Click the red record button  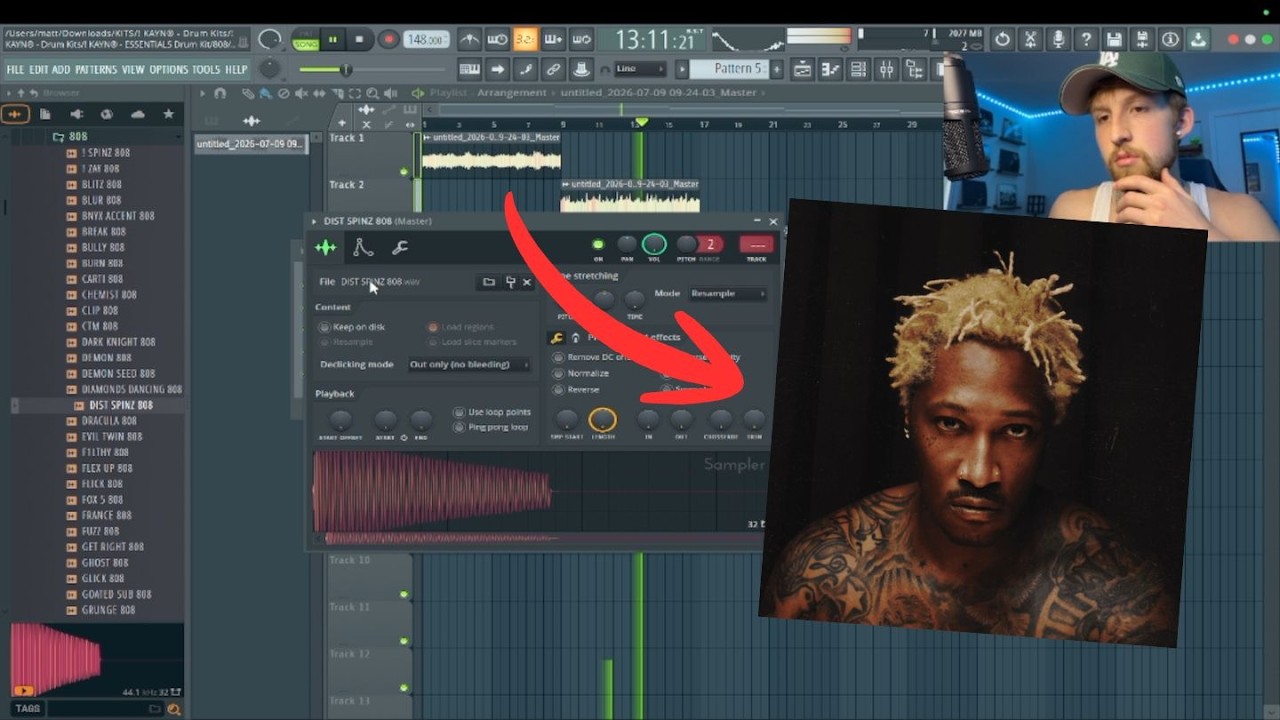[x=388, y=40]
